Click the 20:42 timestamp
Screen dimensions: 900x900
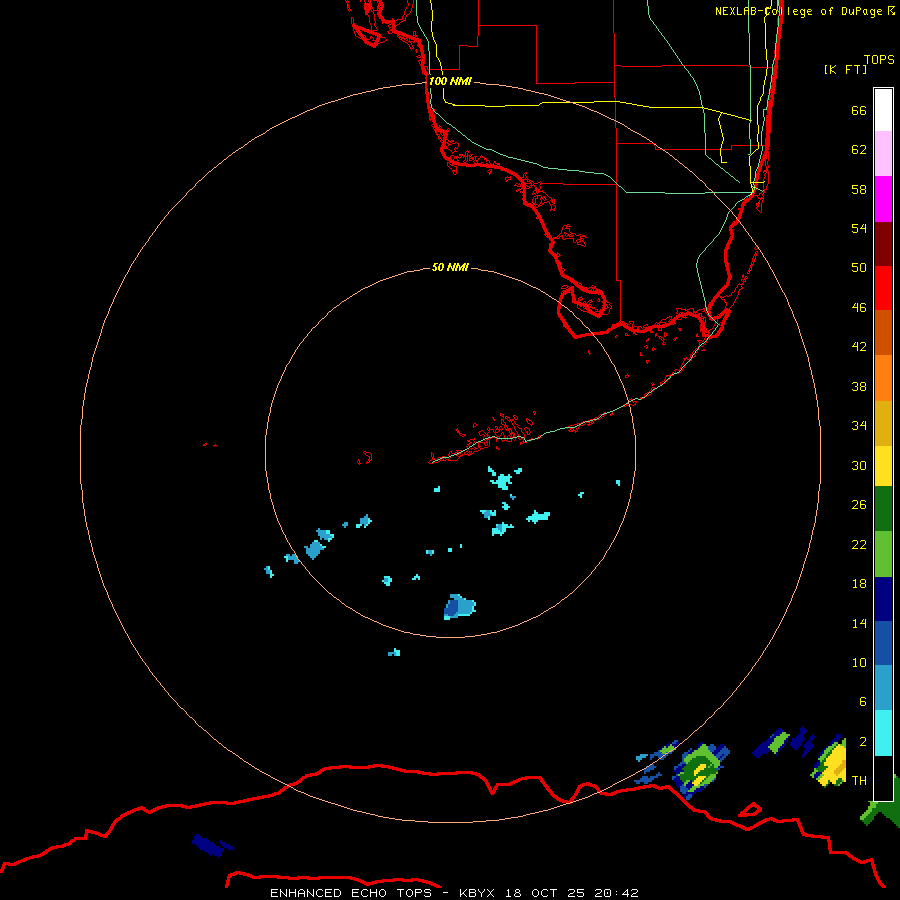pyautogui.click(x=617, y=893)
